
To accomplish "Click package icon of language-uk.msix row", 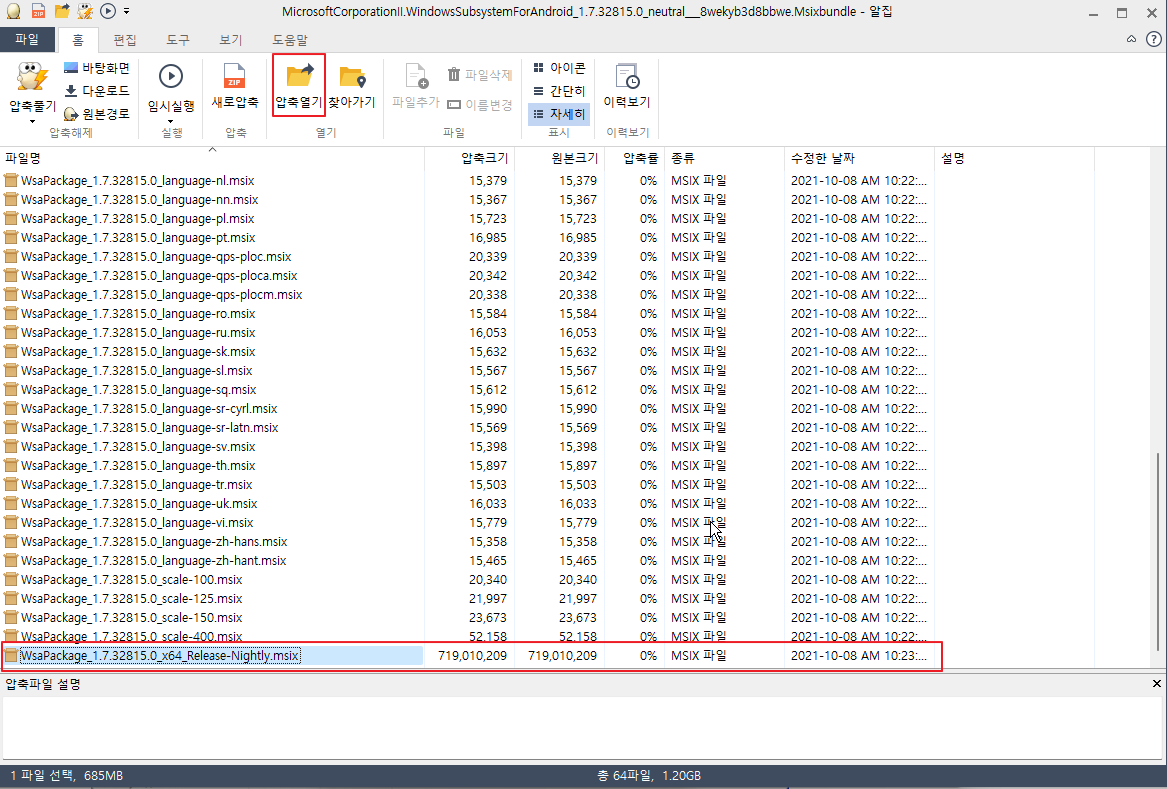I will [10, 504].
